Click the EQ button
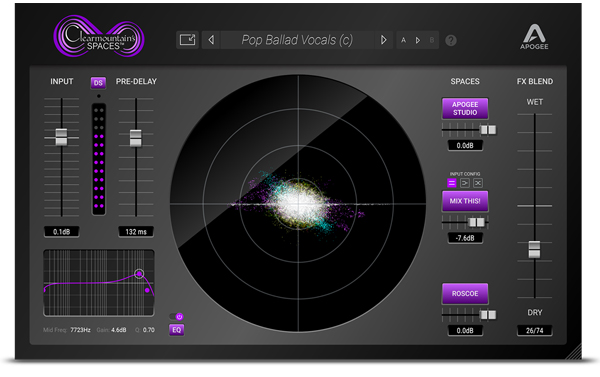600x377 pixels. (x=176, y=330)
